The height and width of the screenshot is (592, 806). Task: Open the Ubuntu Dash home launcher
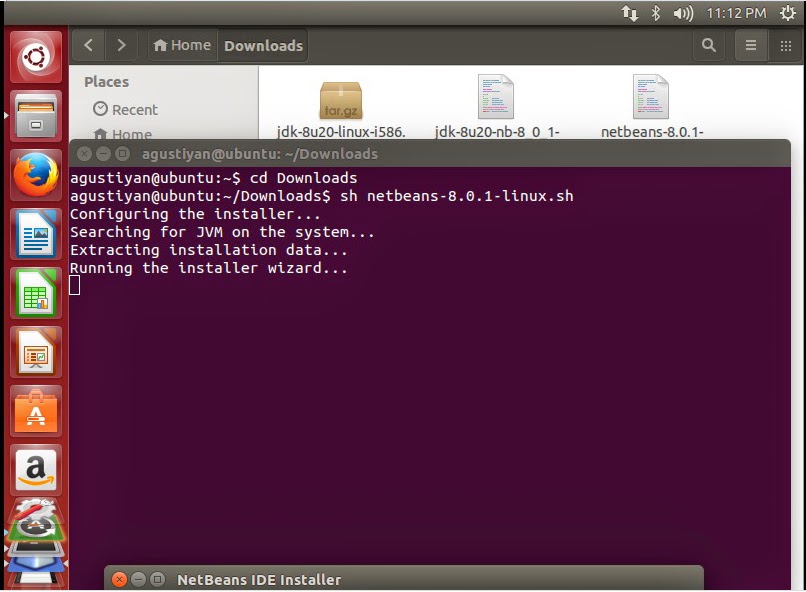(35, 57)
